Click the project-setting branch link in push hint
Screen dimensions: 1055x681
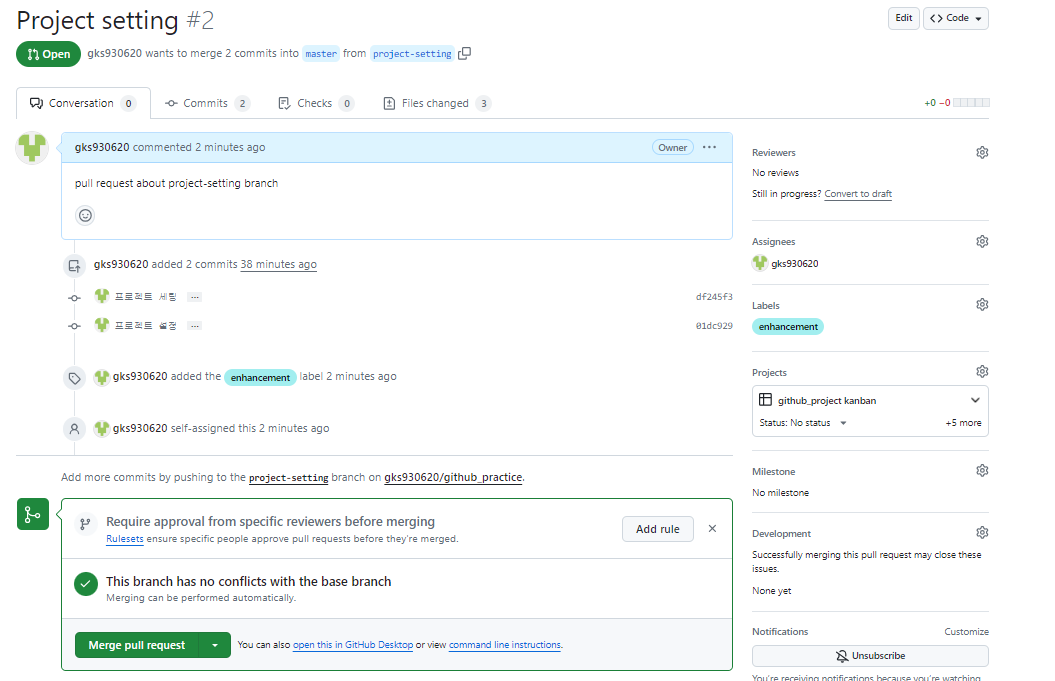289,477
